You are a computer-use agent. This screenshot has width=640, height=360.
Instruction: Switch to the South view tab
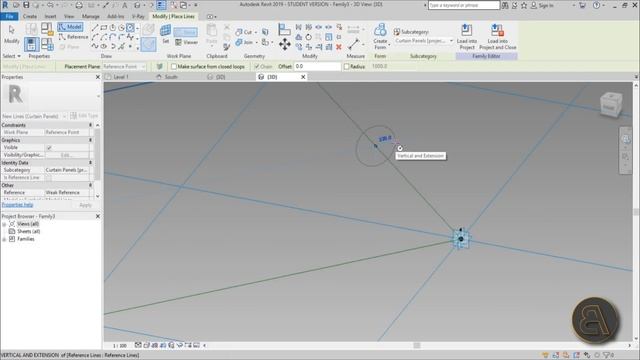coord(171,77)
